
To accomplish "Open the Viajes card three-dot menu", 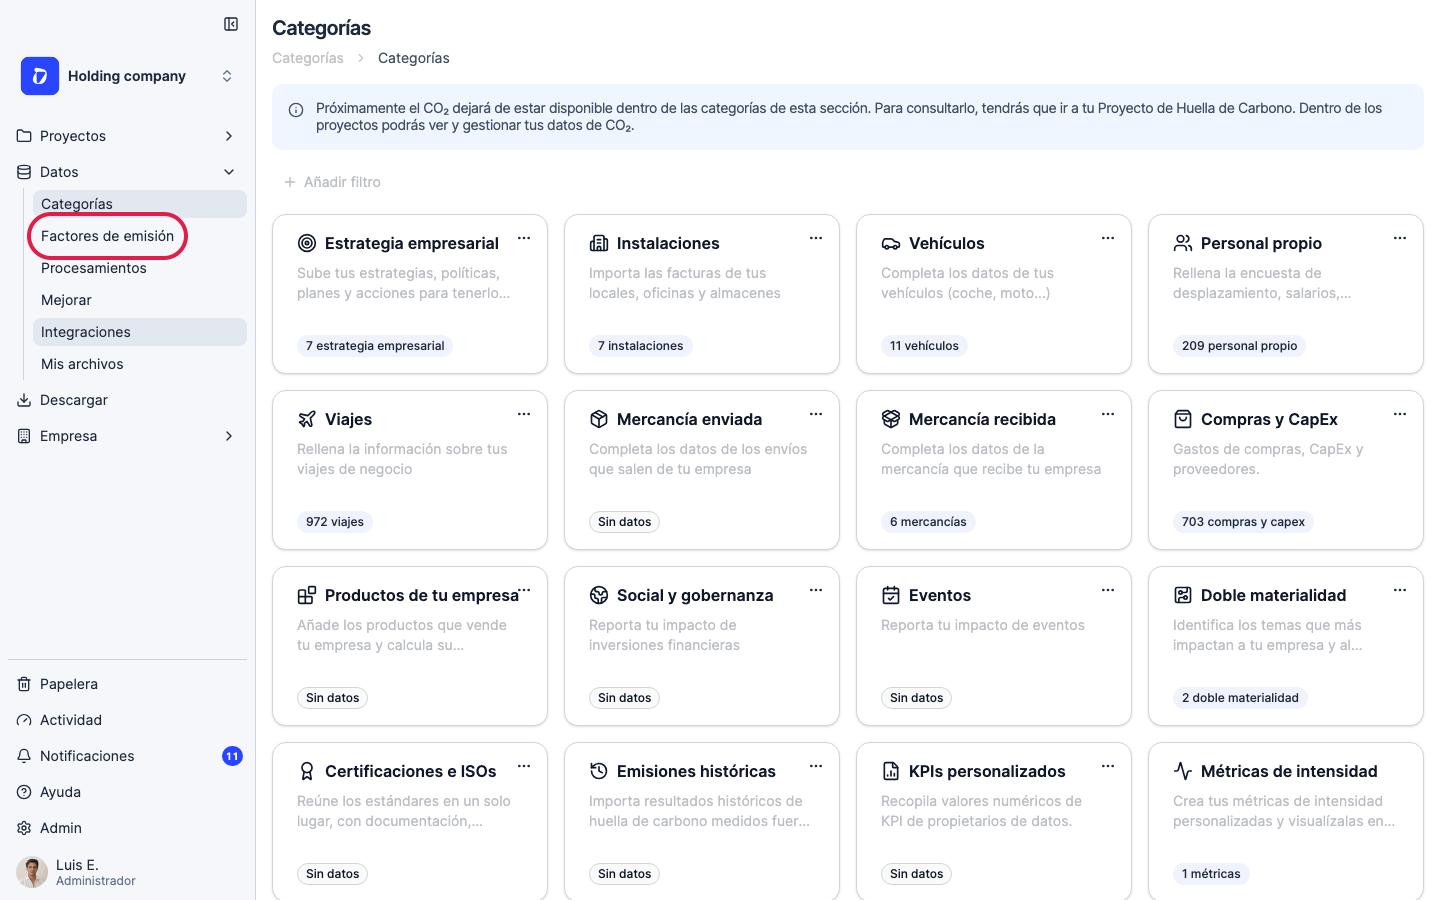I will pyautogui.click(x=524, y=414).
